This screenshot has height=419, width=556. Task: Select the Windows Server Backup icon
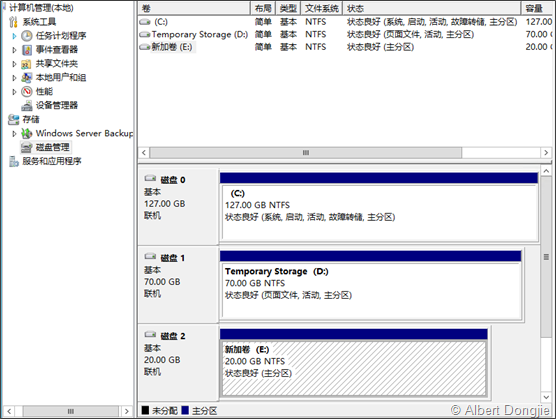click(27, 133)
